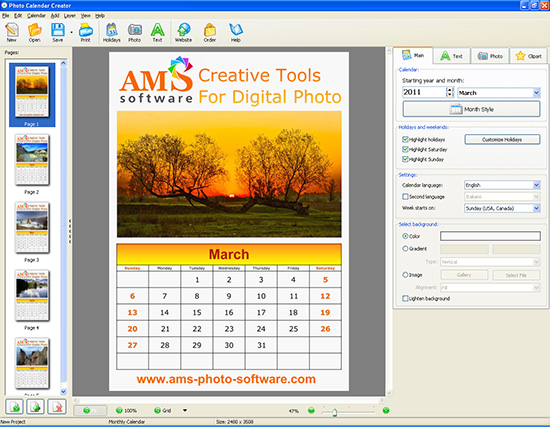Open the Add menu
550x427 pixels.
point(55,16)
